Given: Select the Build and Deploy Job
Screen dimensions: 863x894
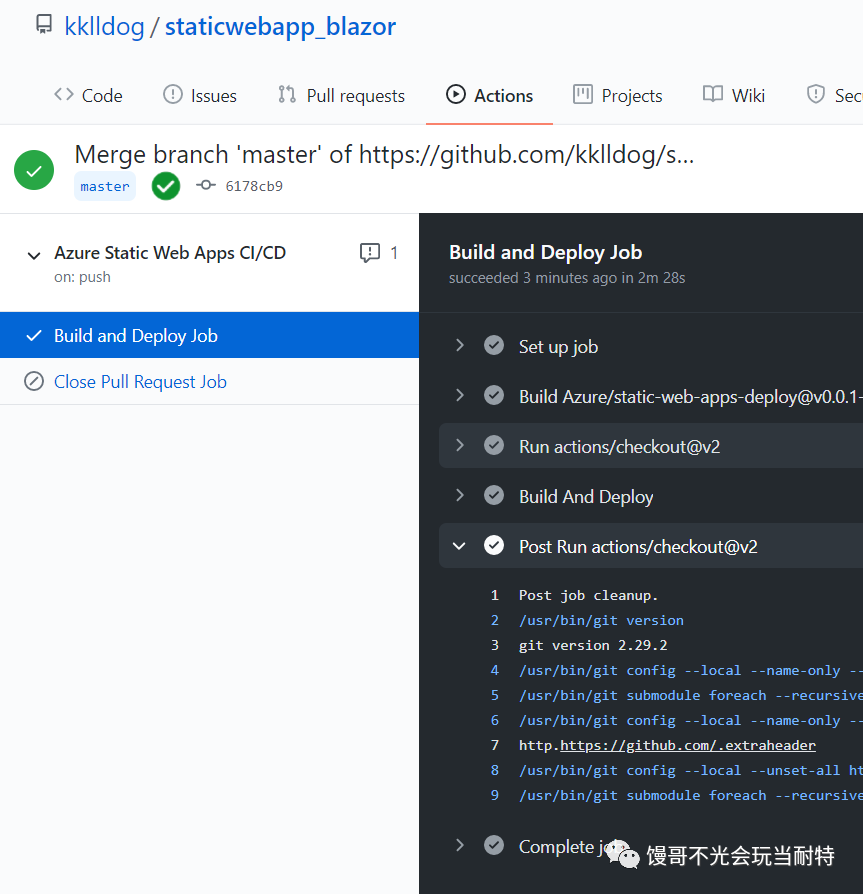Looking at the screenshot, I should 209,335.
